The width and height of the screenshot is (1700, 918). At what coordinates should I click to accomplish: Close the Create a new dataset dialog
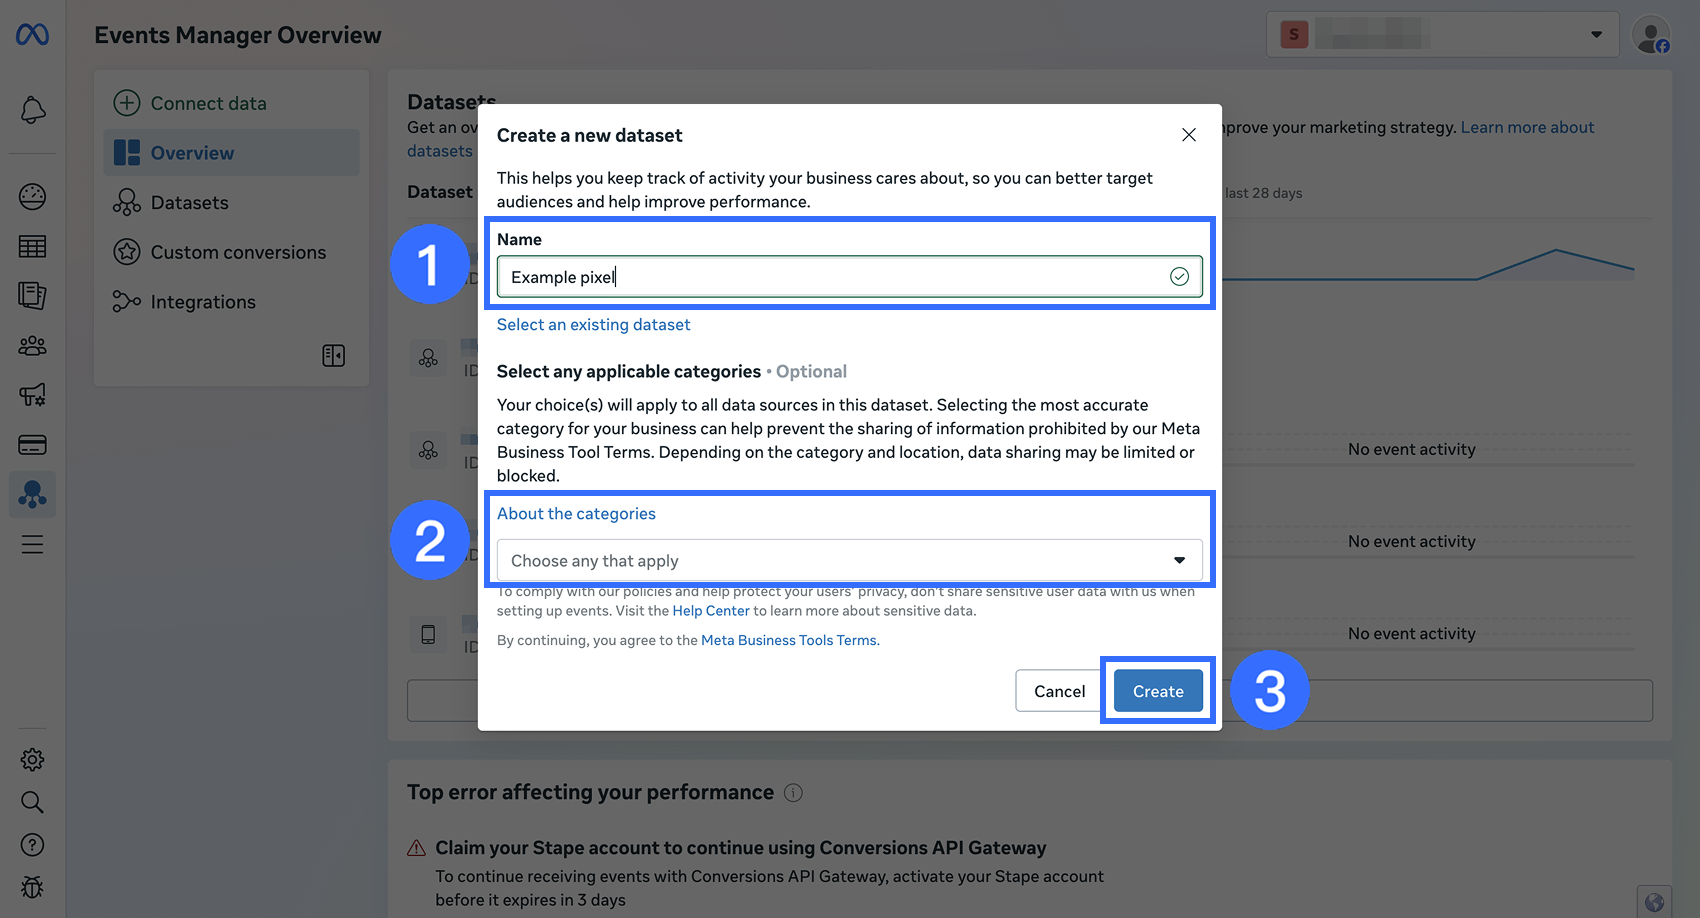click(1189, 135)
